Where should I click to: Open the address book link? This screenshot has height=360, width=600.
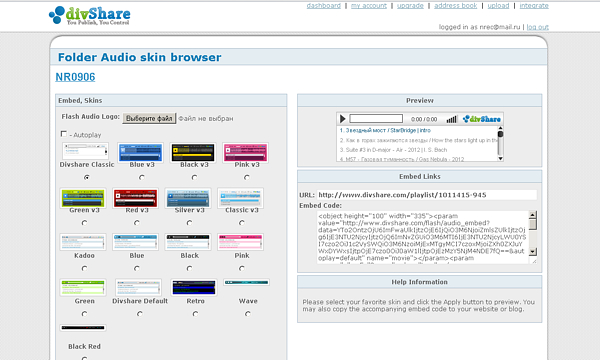click(x=455, y=6)
